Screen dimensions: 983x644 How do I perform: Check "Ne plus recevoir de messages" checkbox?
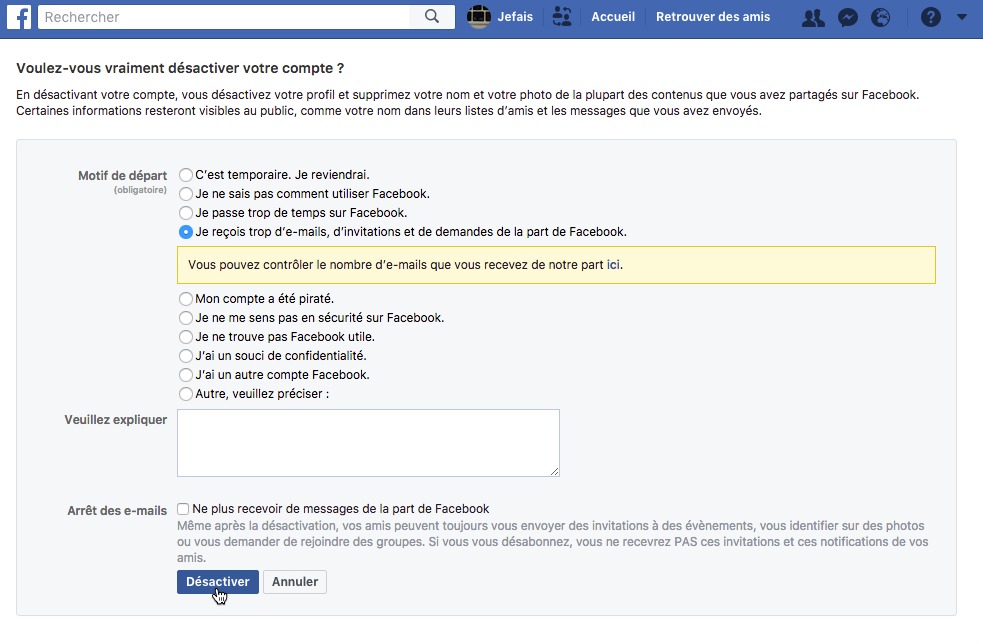183,509
